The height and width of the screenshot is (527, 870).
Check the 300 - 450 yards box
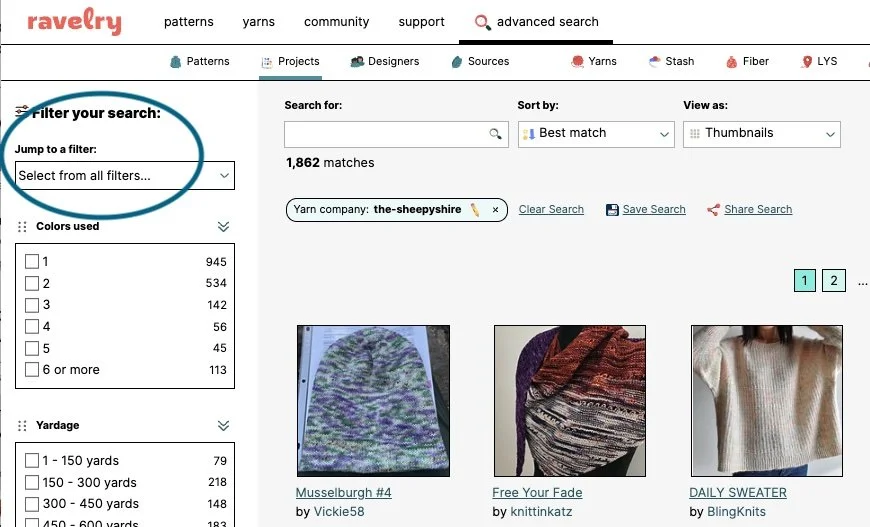tap(32, 504)
